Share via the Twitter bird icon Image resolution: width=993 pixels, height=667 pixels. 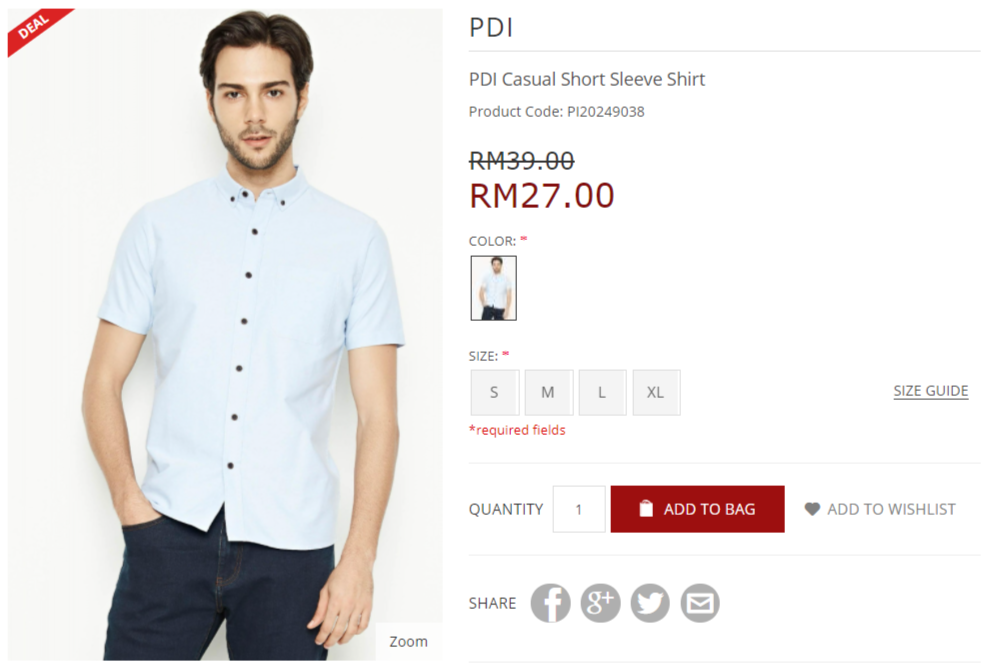coord(650,602)
